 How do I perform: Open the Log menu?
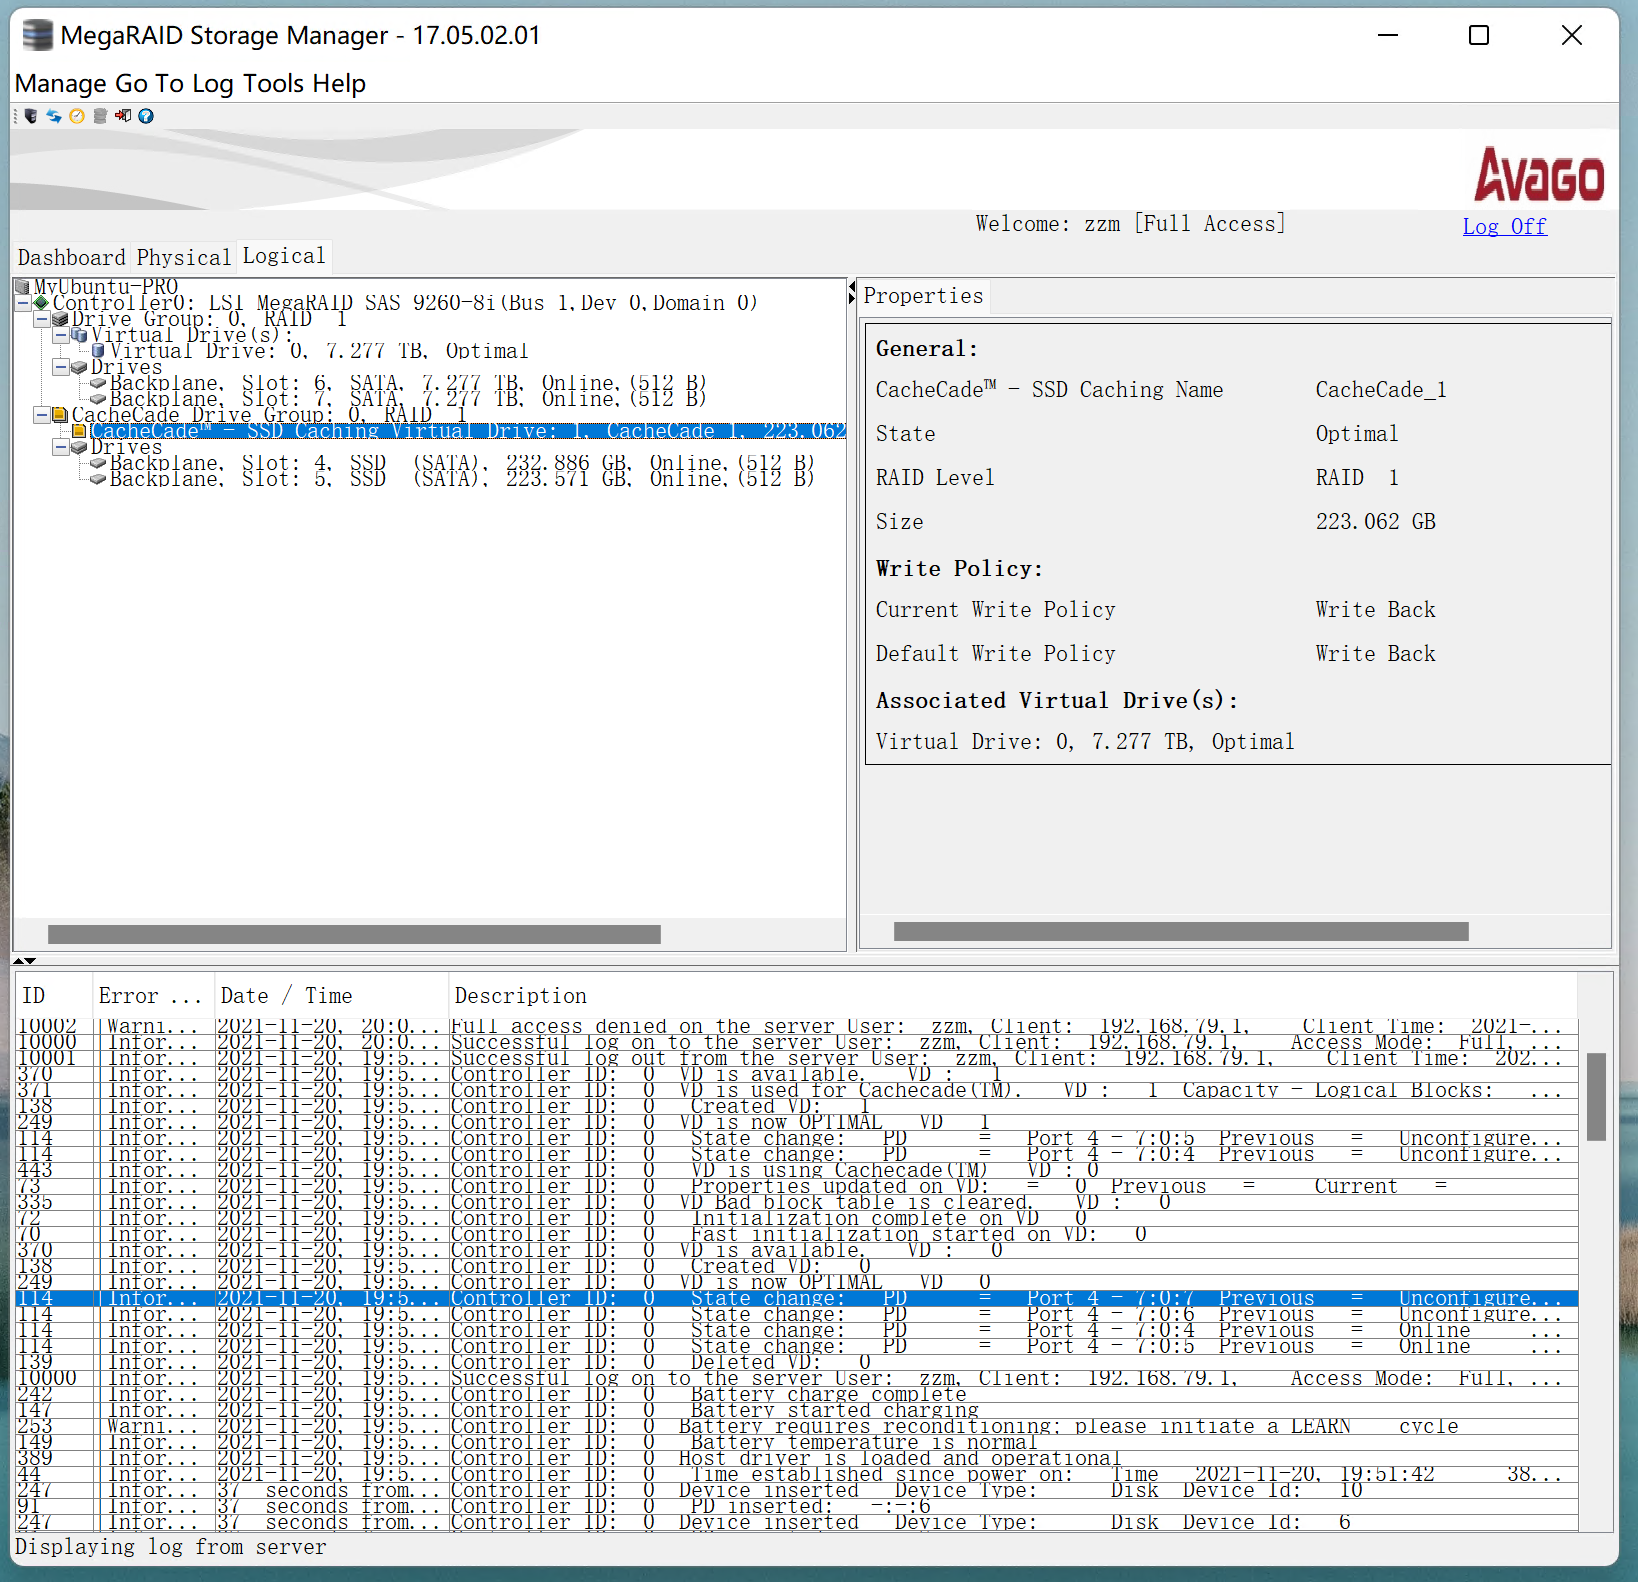213,83
